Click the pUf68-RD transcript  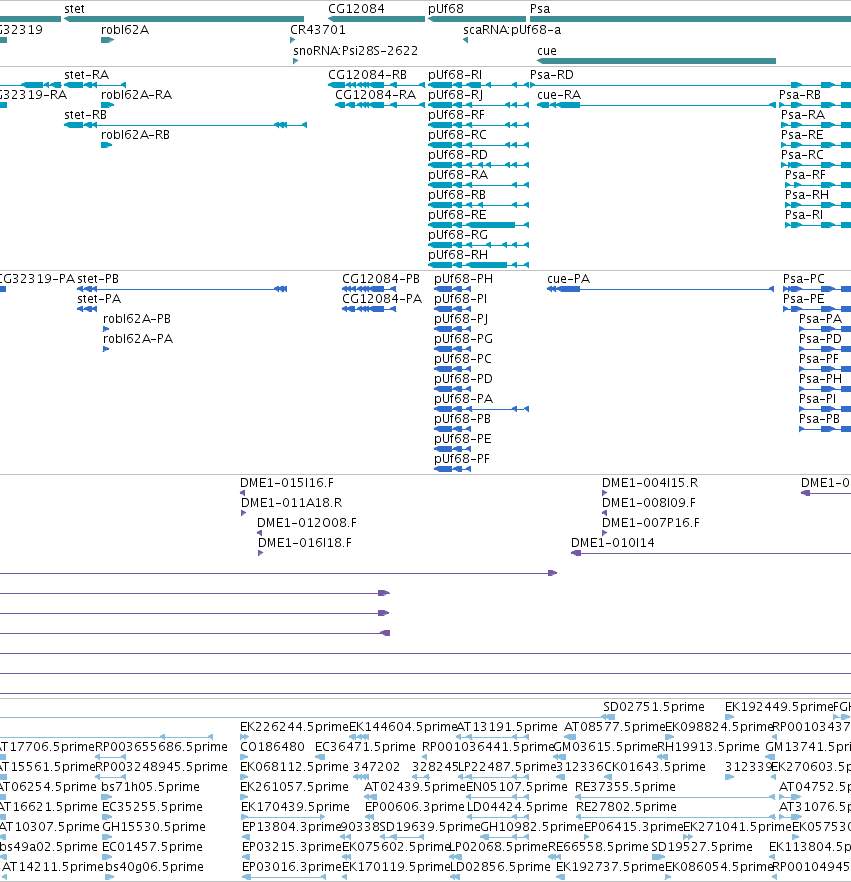coord(479,165)
